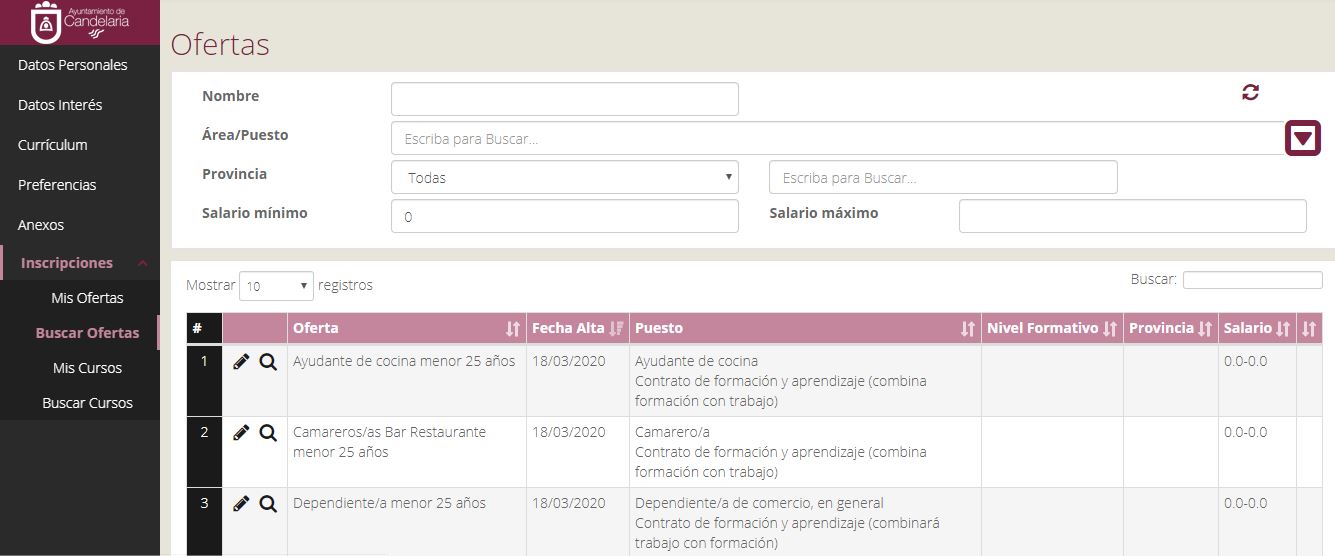
Task: Open Datos Personales in the sidebar
Action: click(x=73, y=65)
